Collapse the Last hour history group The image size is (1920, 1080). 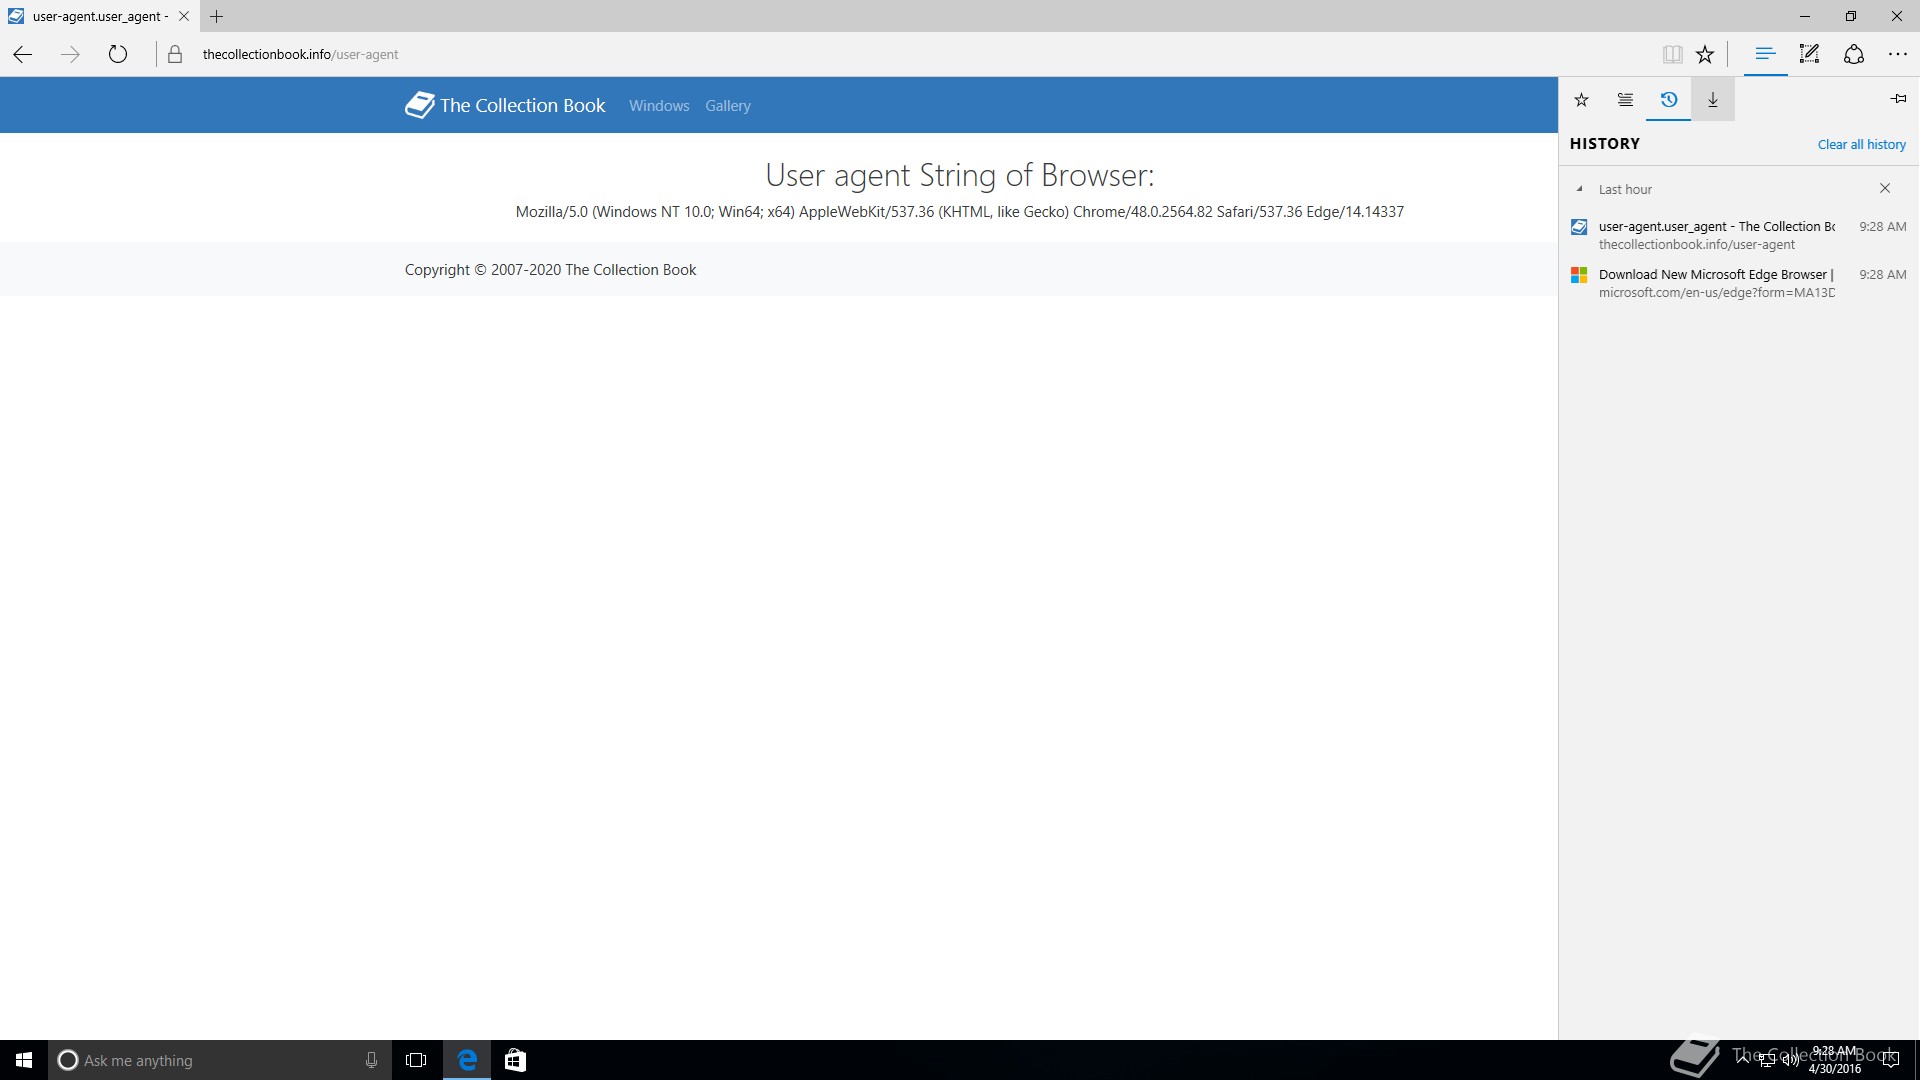click(x=1580, y=189)
